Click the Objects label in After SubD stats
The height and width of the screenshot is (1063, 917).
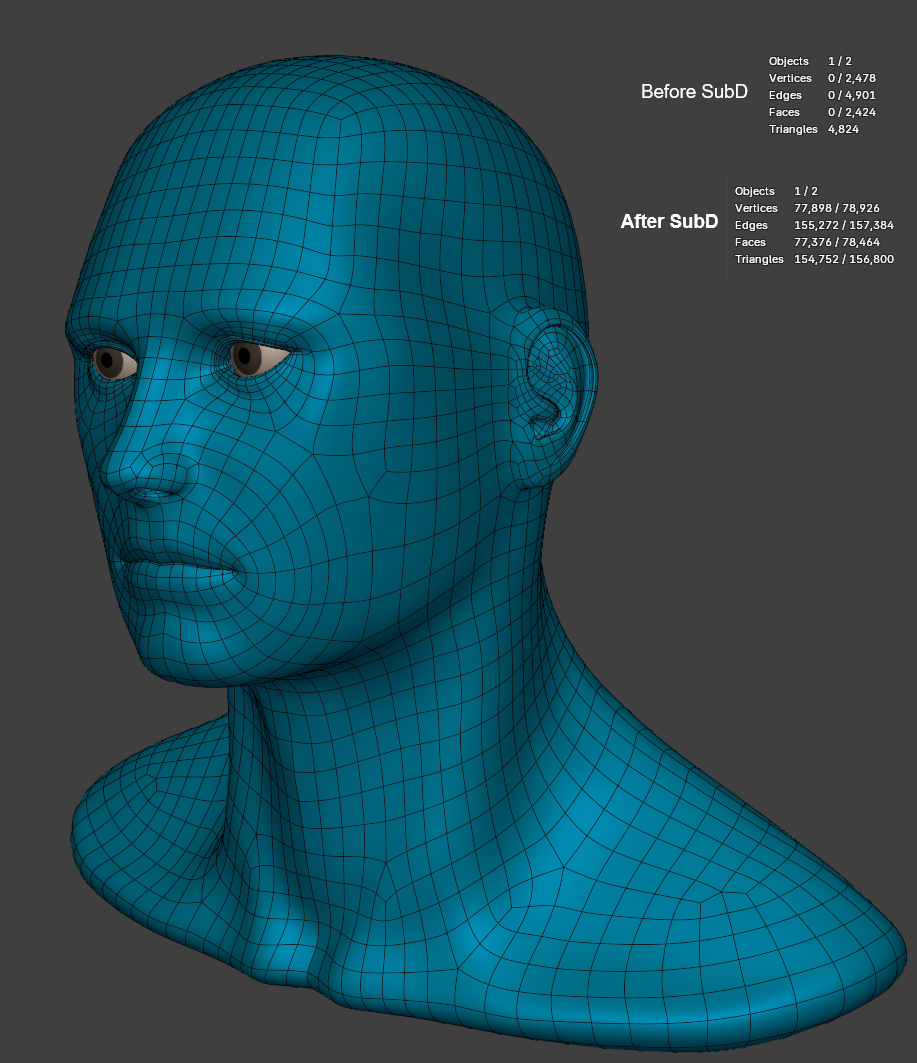point(754,191)
